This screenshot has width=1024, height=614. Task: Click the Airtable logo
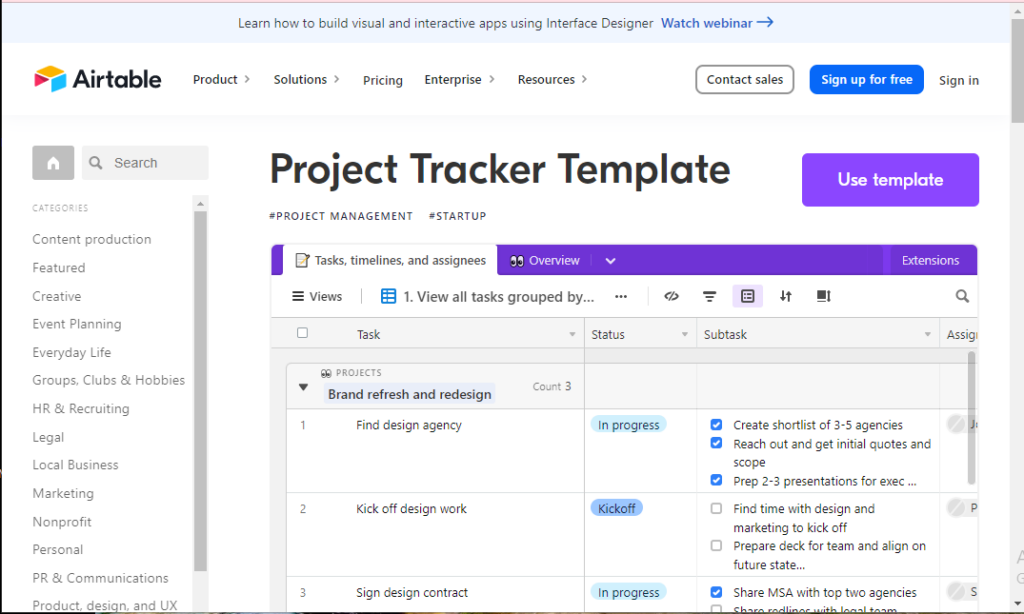click(x=98, y=79)
